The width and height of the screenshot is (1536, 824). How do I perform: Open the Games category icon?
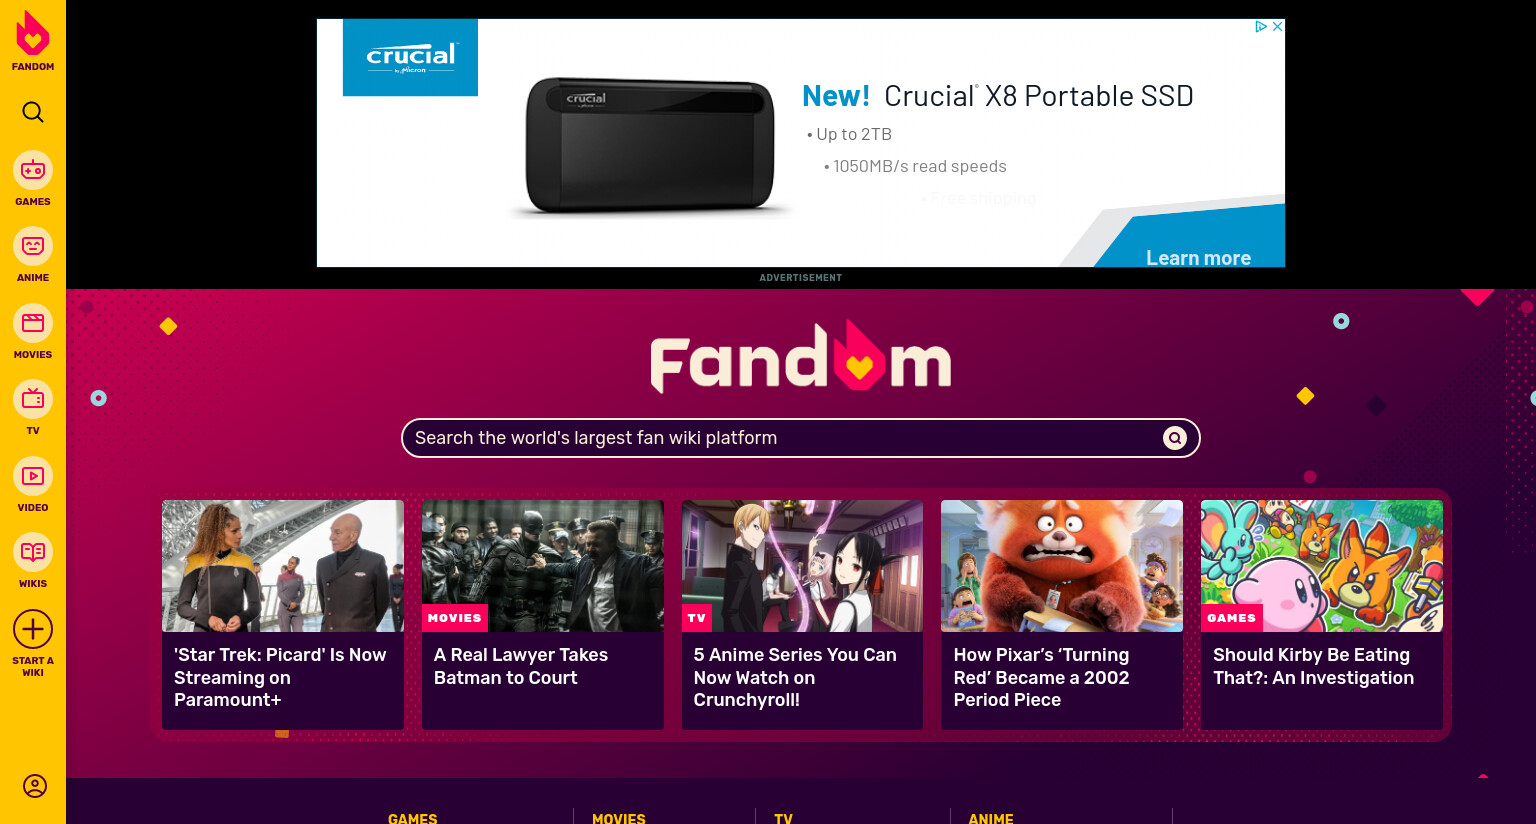point(33,170)
